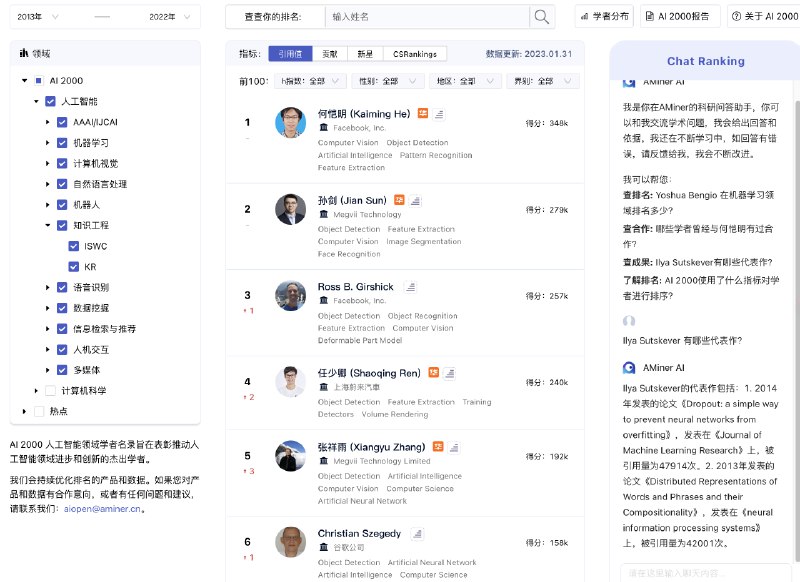This screenshot has height=582, width=800.
Task: Collapse the 知识工程 tree node
Action: pos(47,225)
